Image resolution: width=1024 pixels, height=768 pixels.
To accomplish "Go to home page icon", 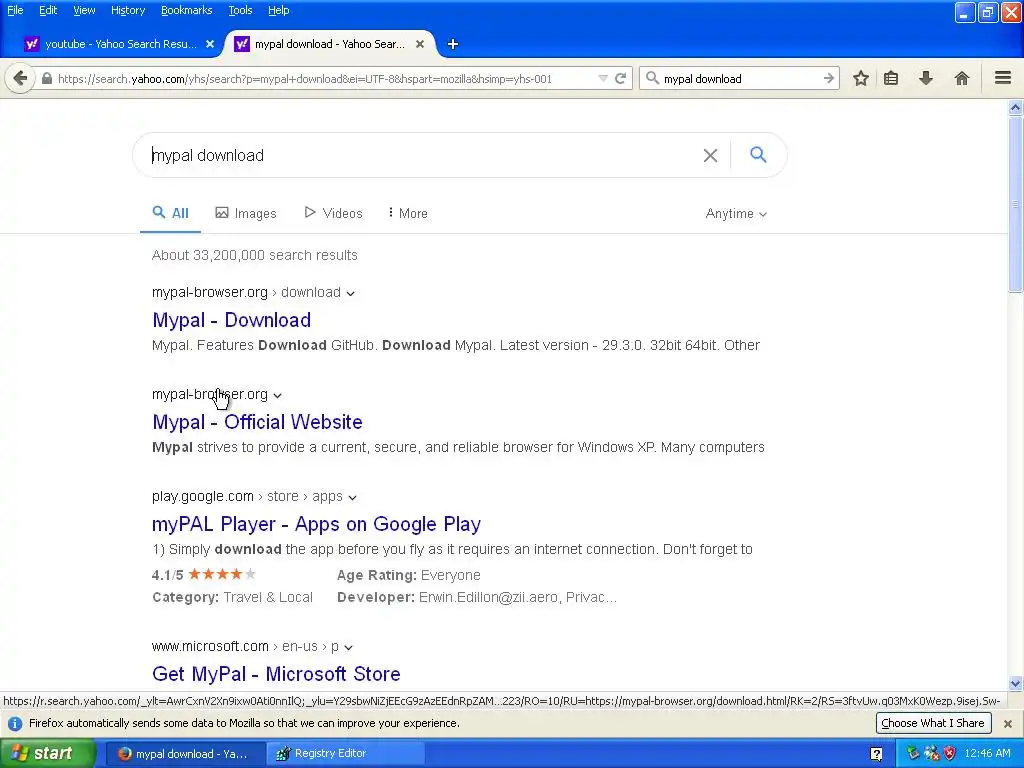I will pos(961,79).
